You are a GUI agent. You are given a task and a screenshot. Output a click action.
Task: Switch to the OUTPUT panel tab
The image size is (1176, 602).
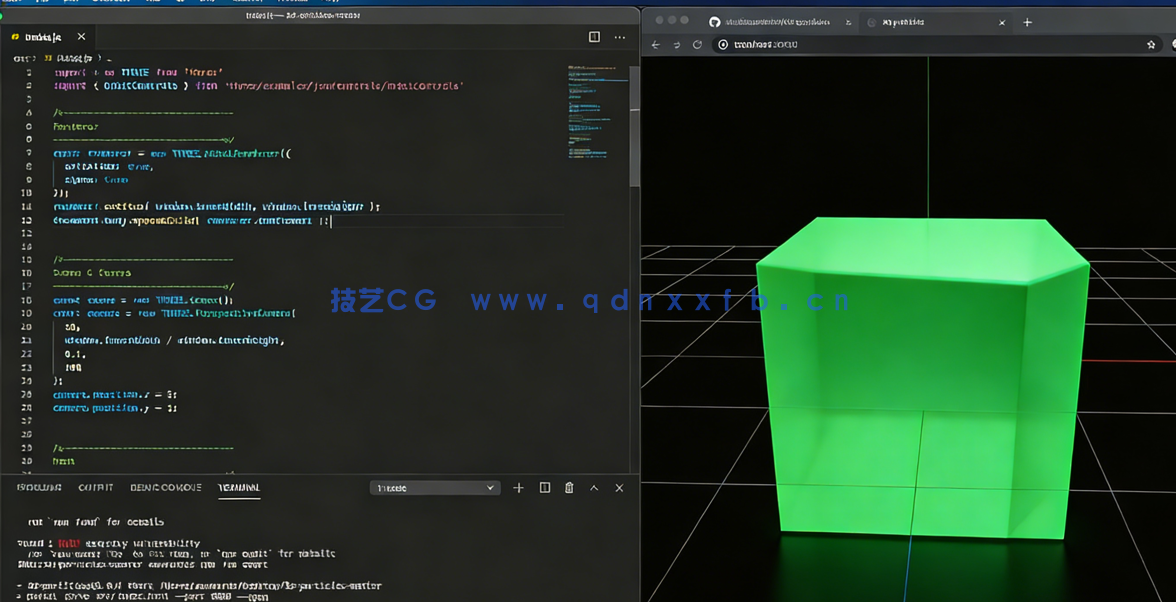point(96,488)
